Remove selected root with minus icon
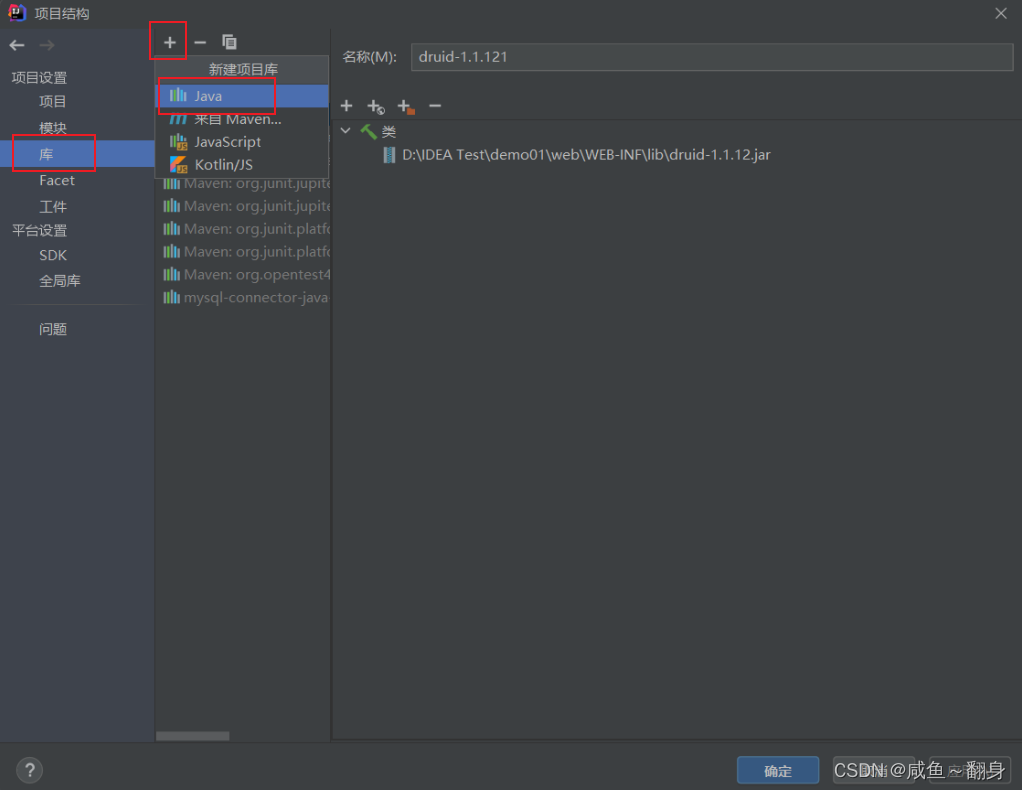 435,106
